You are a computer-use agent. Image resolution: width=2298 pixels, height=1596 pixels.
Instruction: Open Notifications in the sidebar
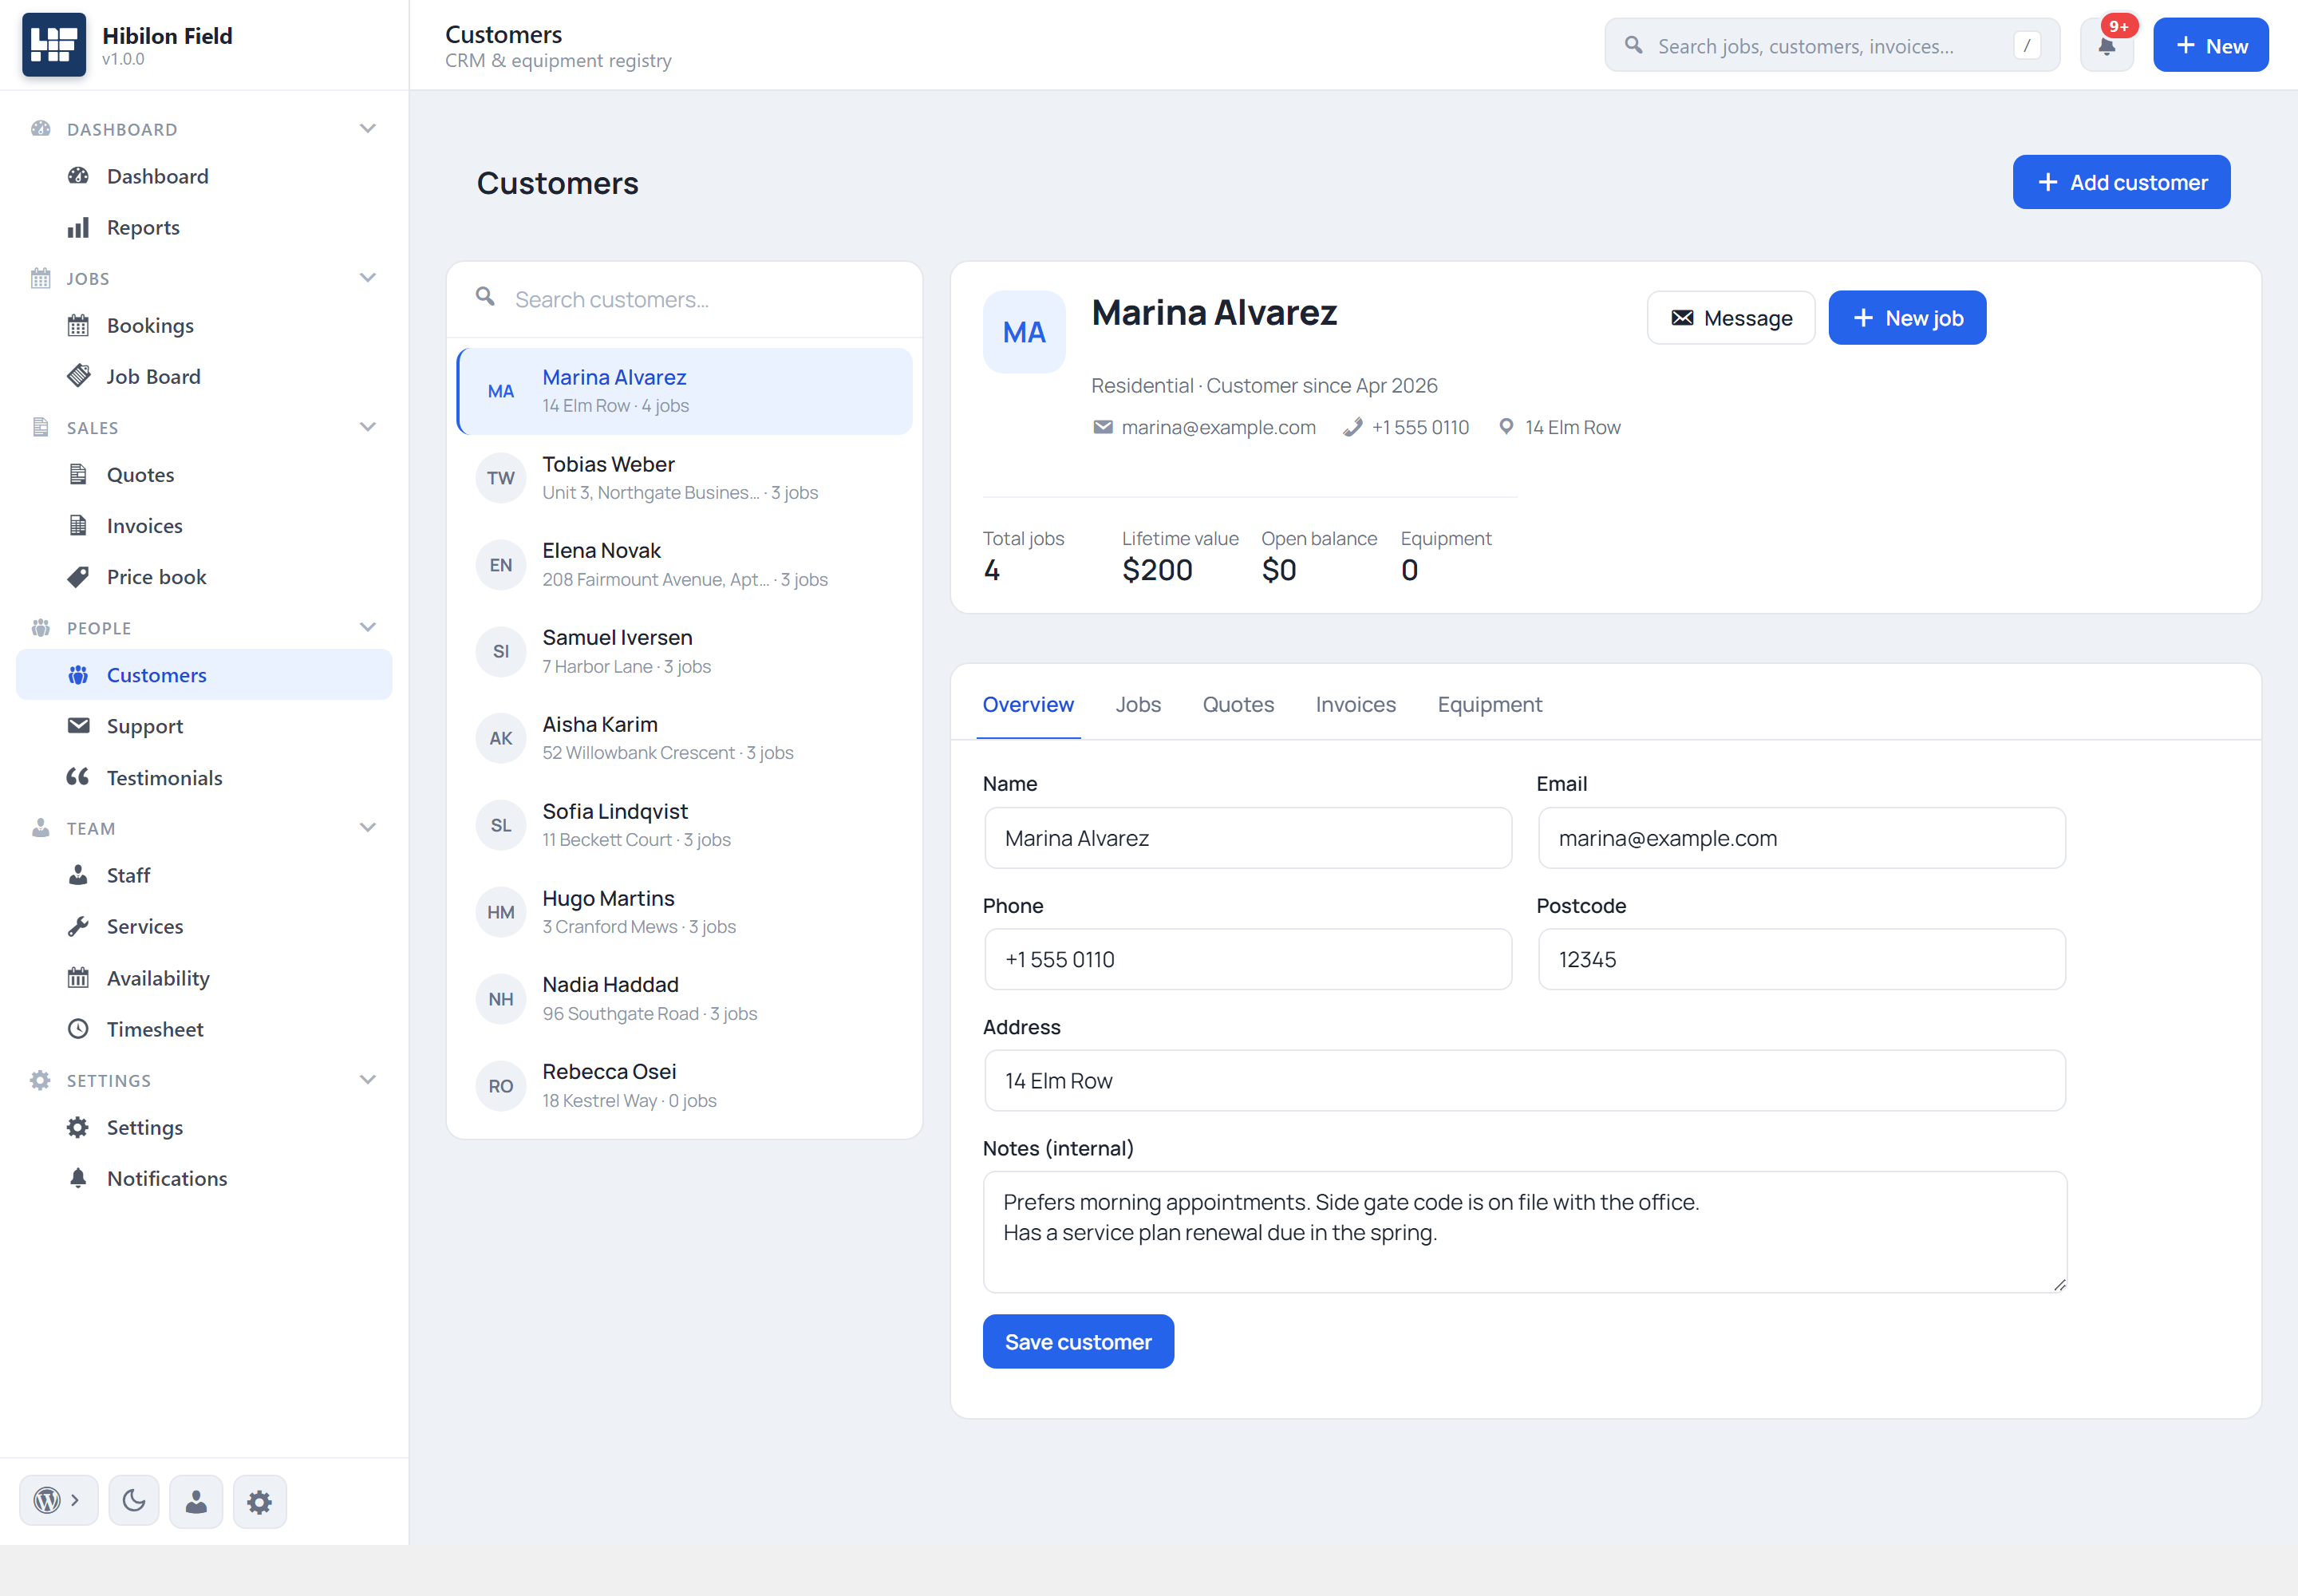click(x=204, y=1178)
